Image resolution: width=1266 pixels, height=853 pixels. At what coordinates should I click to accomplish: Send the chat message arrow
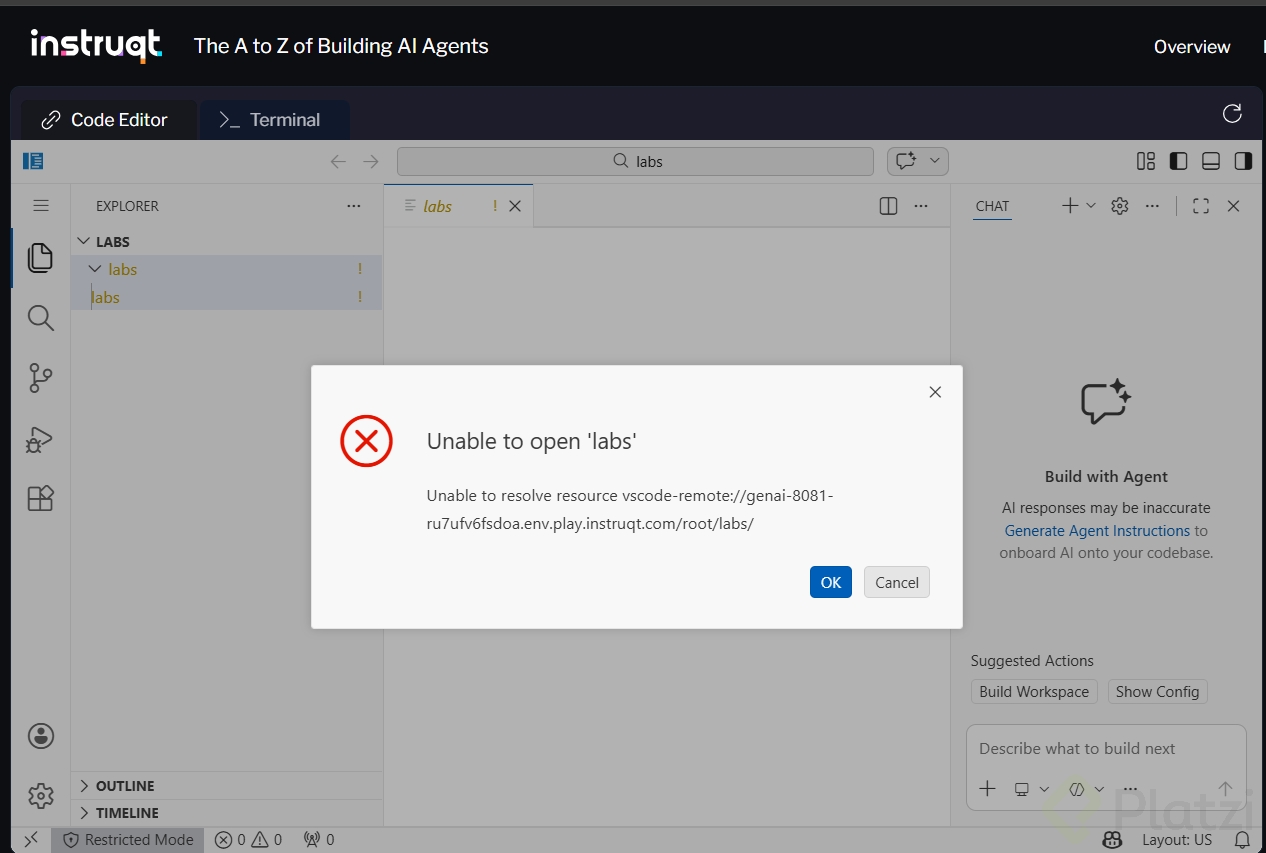tap(1226, 789)
